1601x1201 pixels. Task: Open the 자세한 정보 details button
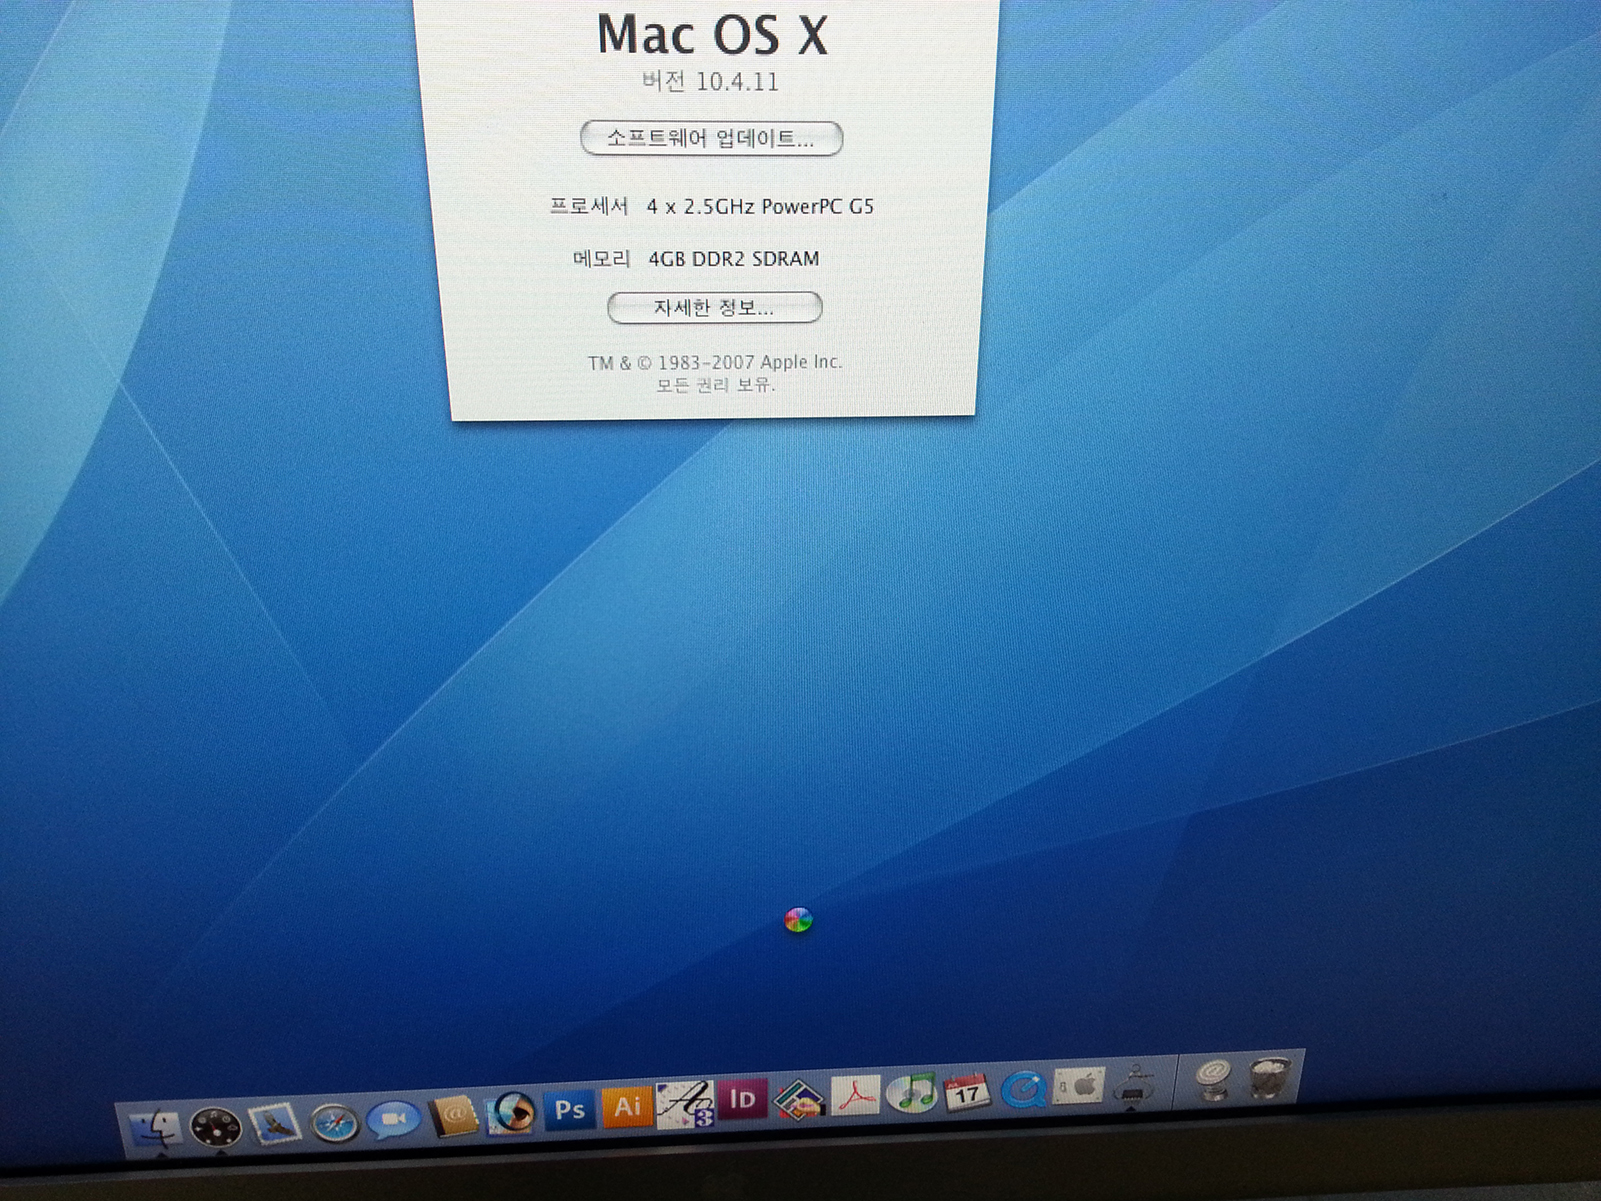[714, 308]
